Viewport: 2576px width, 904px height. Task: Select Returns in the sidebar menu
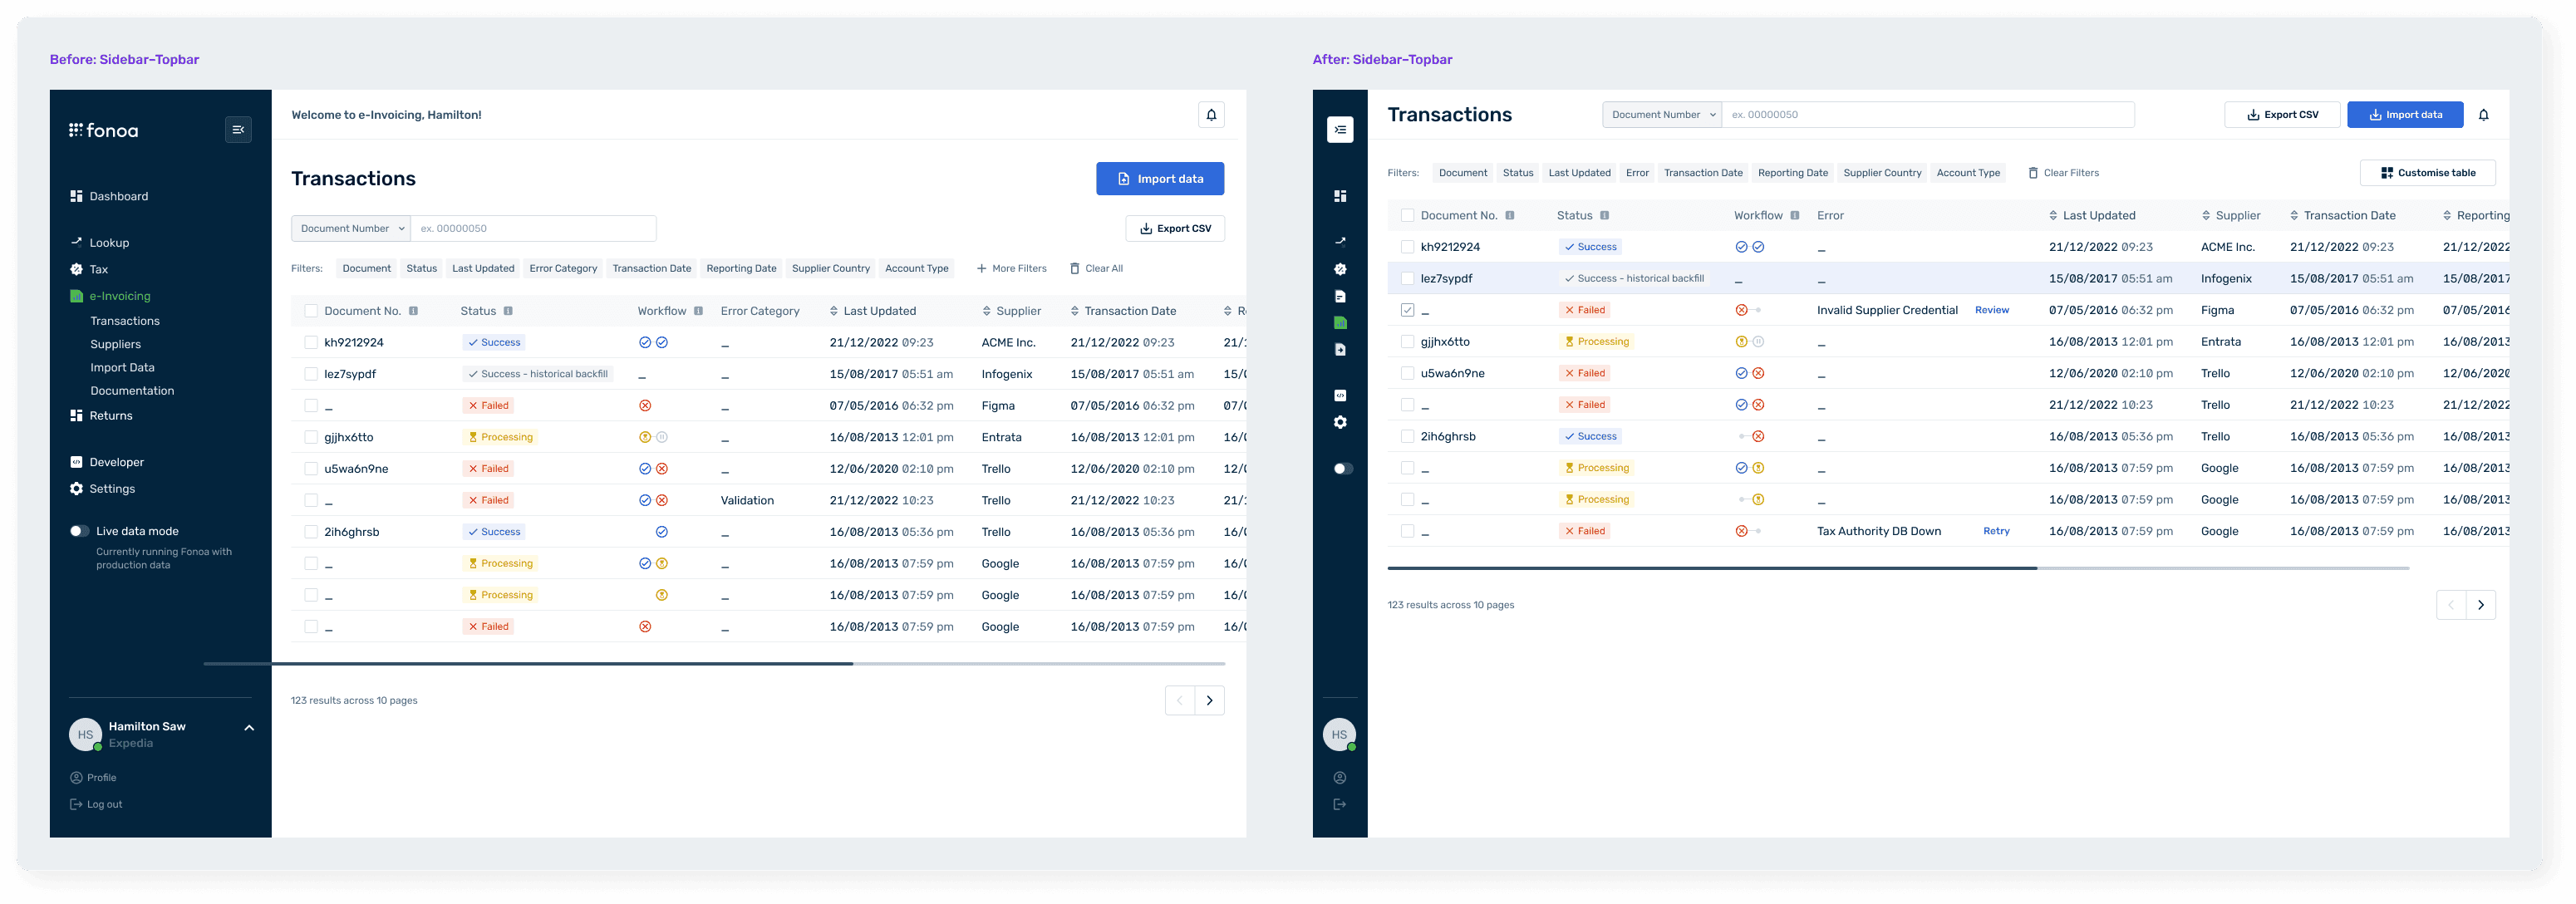pos(110,416)
